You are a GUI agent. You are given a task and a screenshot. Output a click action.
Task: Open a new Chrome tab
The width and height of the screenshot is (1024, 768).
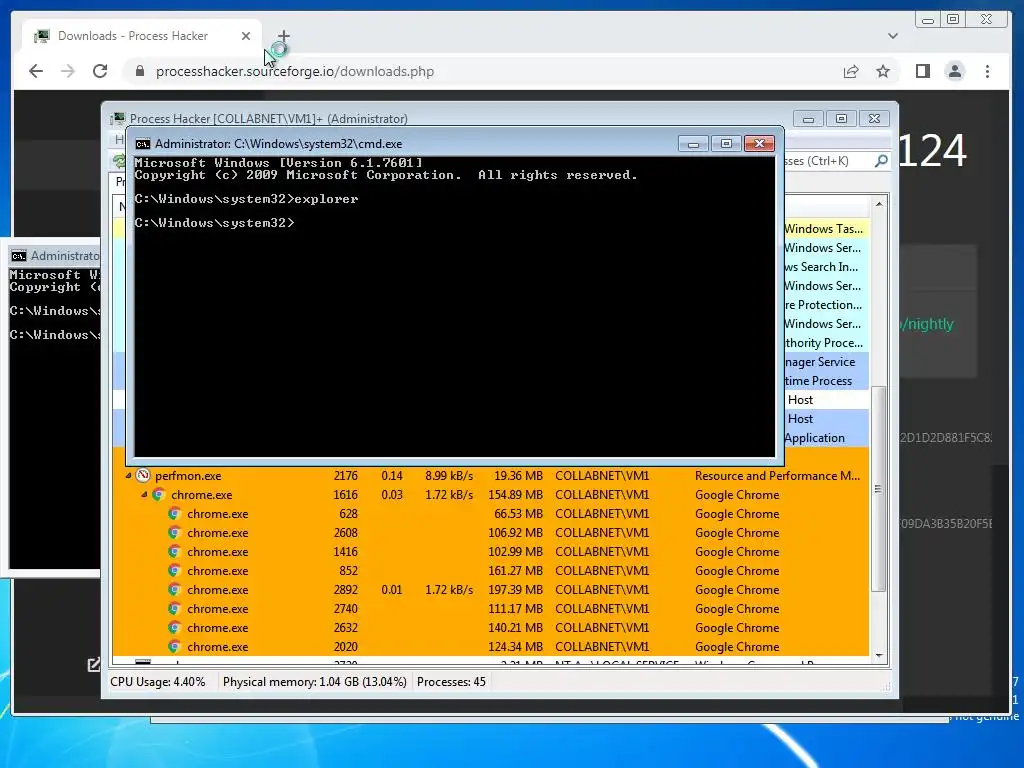(283, 36)
